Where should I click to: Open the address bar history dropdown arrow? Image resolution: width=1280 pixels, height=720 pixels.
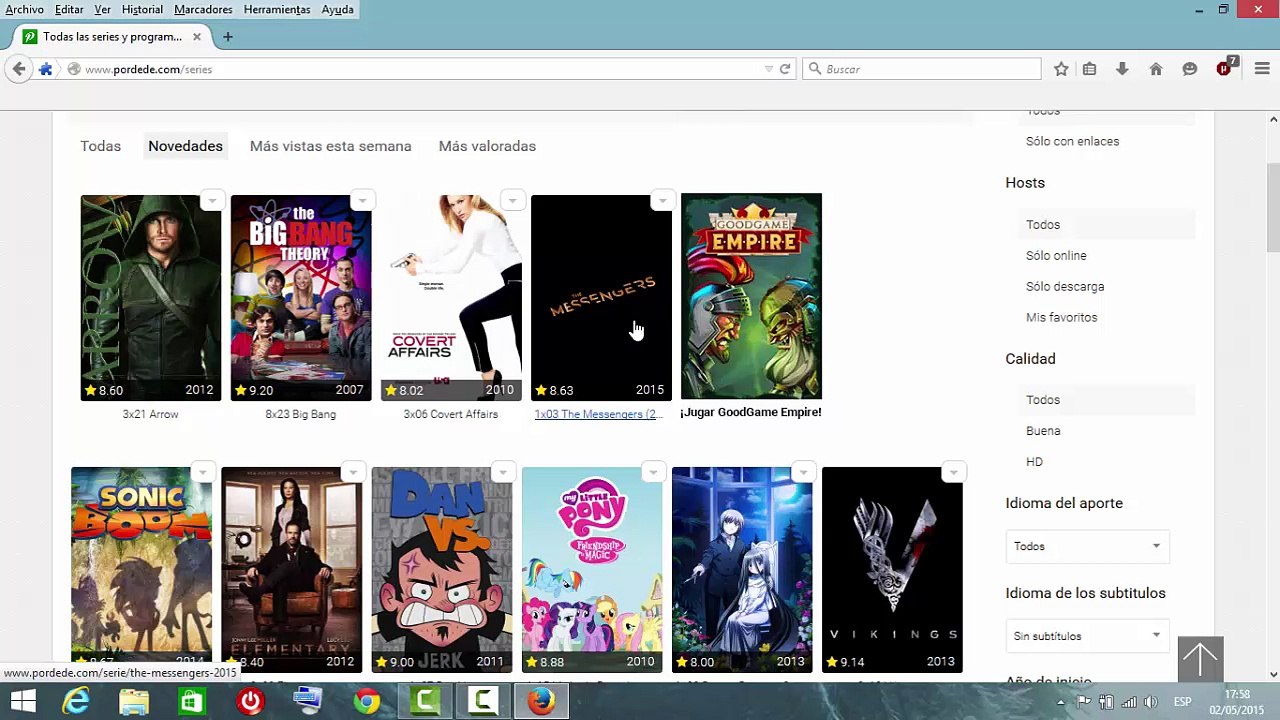coord(769,69)
